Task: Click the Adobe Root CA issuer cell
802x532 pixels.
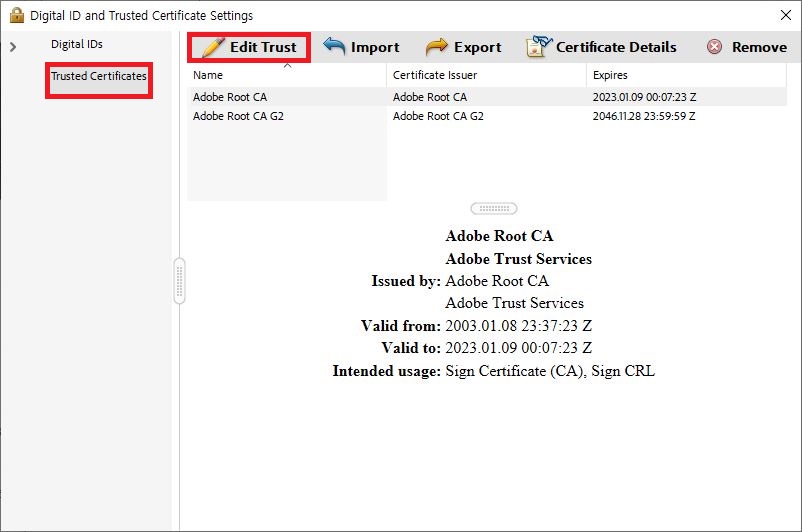Action: 430,97
